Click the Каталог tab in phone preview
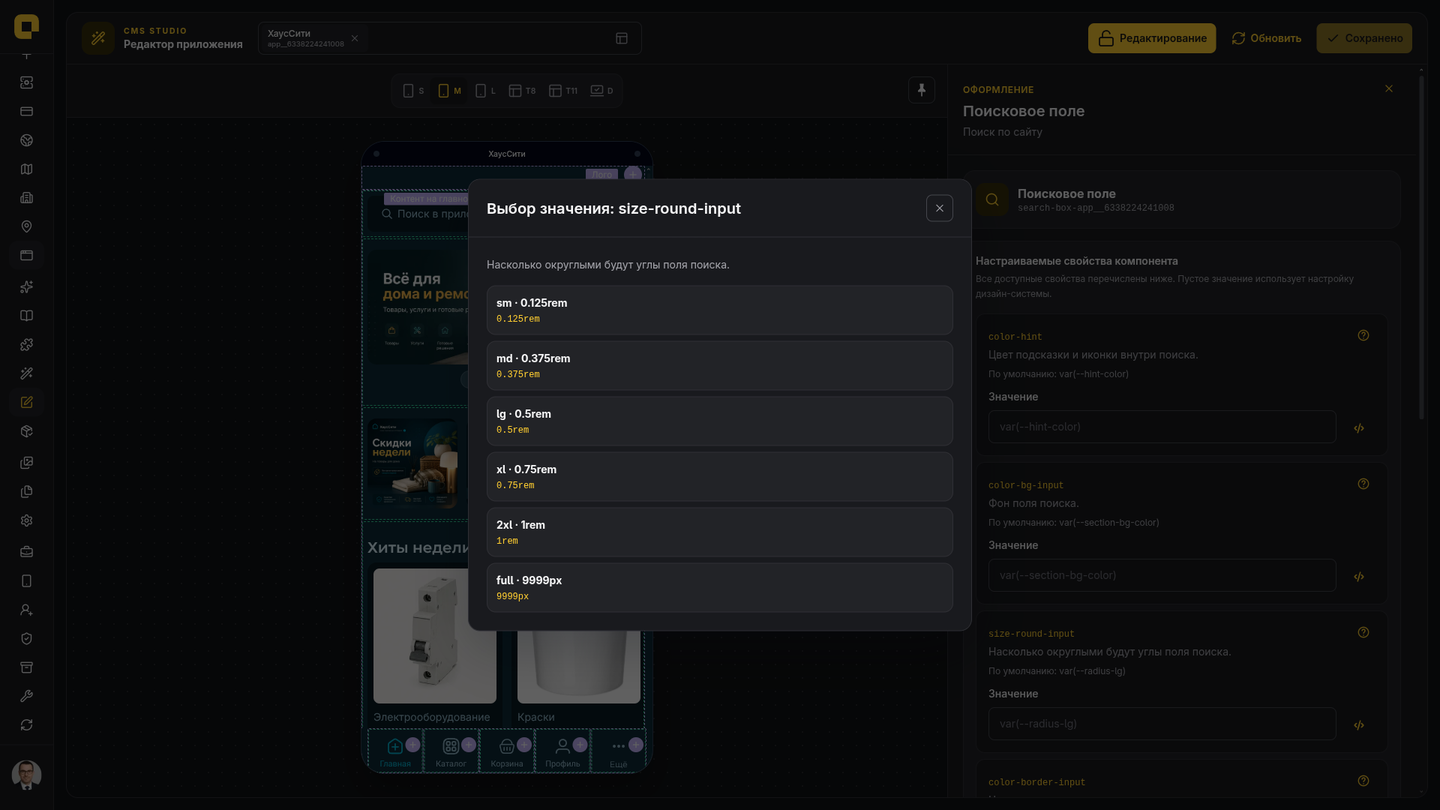The height and width of the screenshot is (810, 1440). click(x=451, y=751)
